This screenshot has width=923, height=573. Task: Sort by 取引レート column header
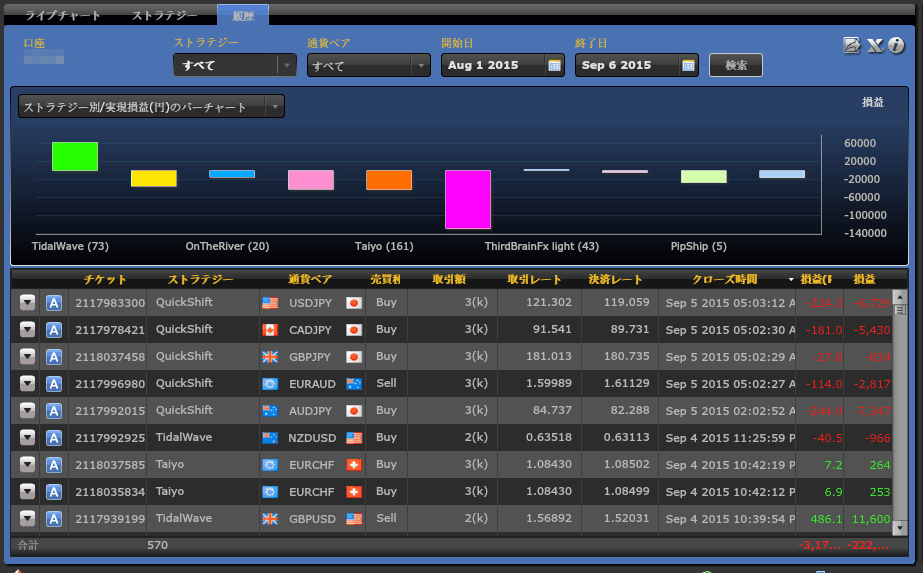tap(534, 279)
